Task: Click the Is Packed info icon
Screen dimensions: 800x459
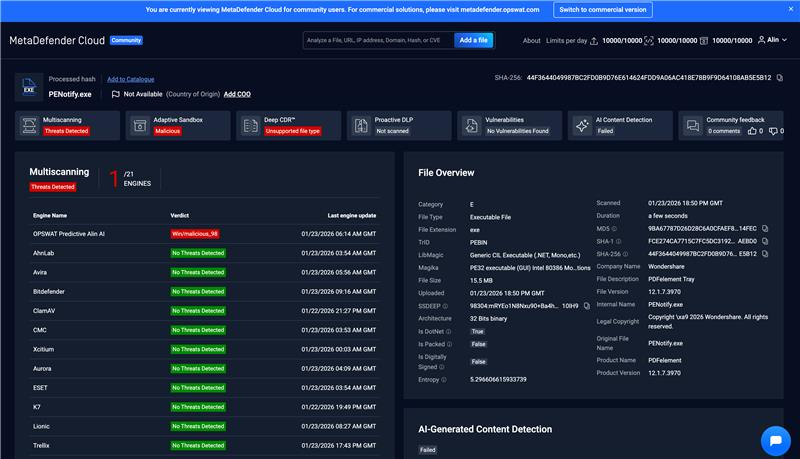Action: [x=449, y=343]
